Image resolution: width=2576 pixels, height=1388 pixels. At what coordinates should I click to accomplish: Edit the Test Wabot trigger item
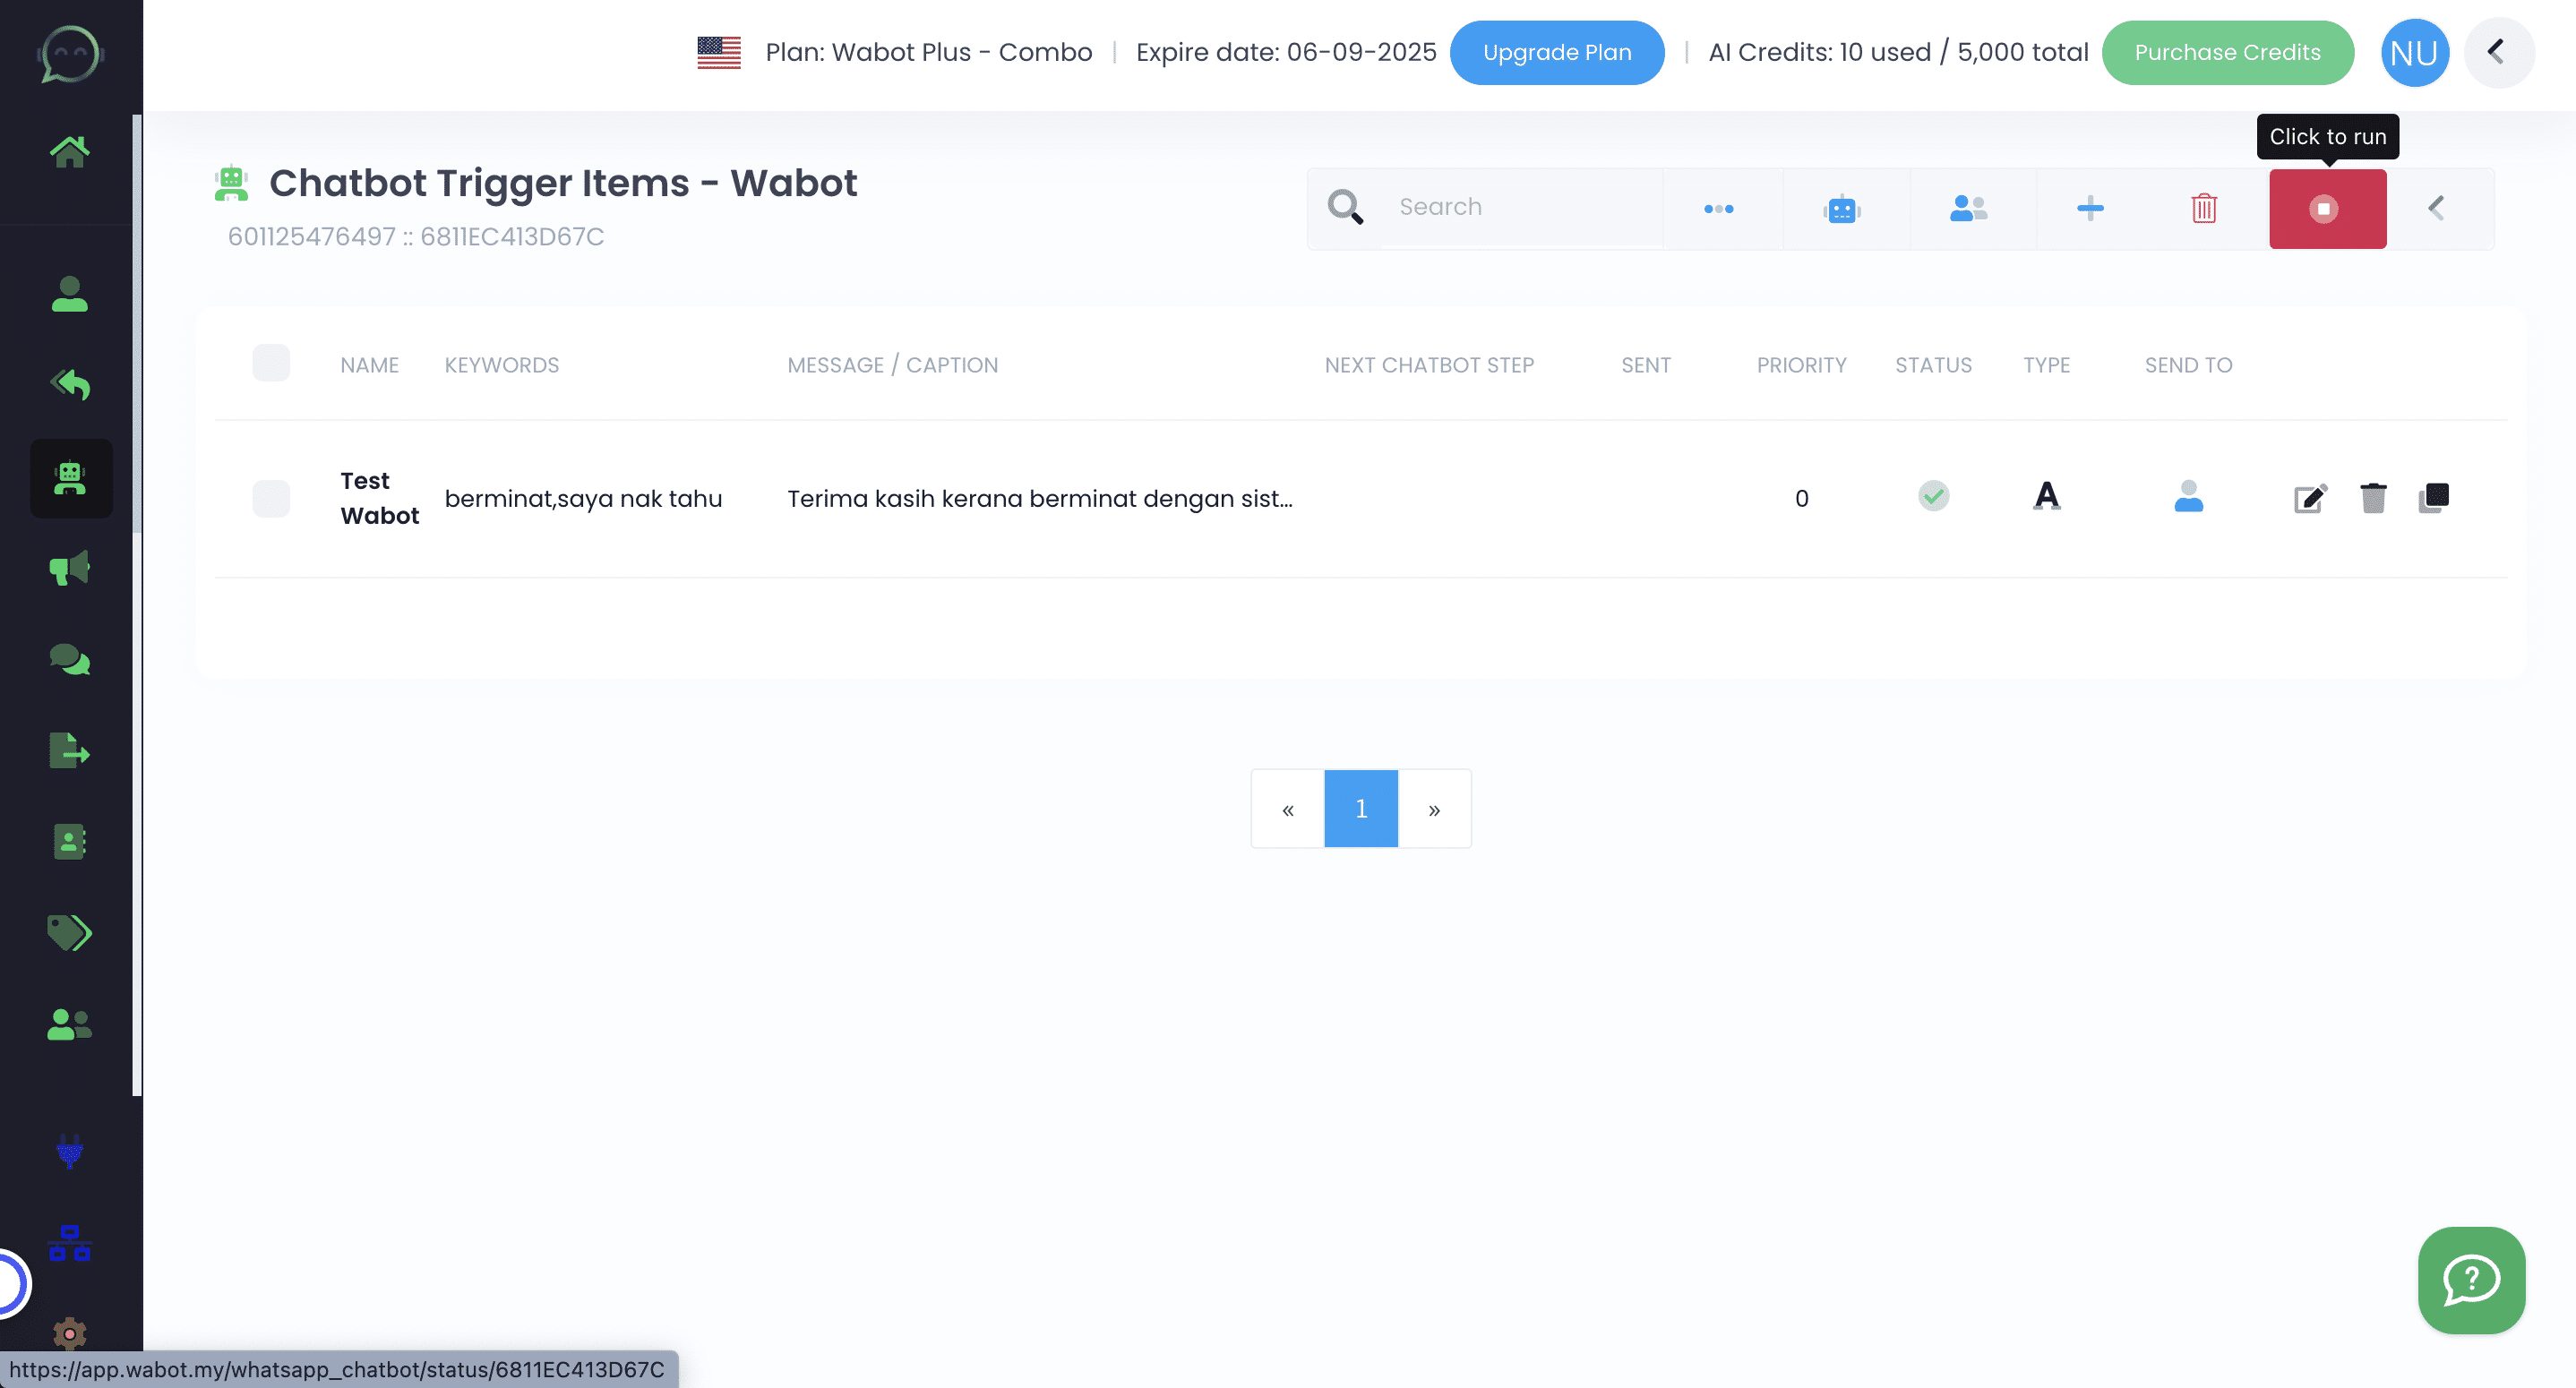[x=2310, y=497]
